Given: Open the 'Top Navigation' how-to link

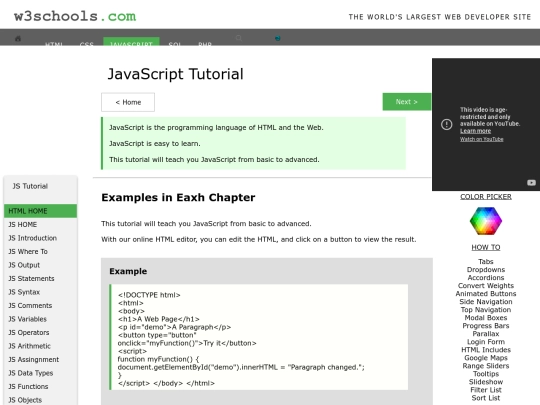Looking at the screenshot, I should pos(486,310).
